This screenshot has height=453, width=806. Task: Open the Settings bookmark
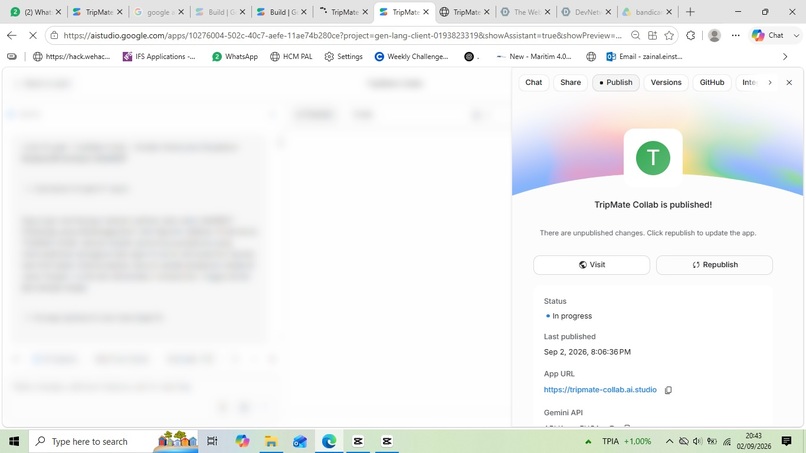(343, 57)
